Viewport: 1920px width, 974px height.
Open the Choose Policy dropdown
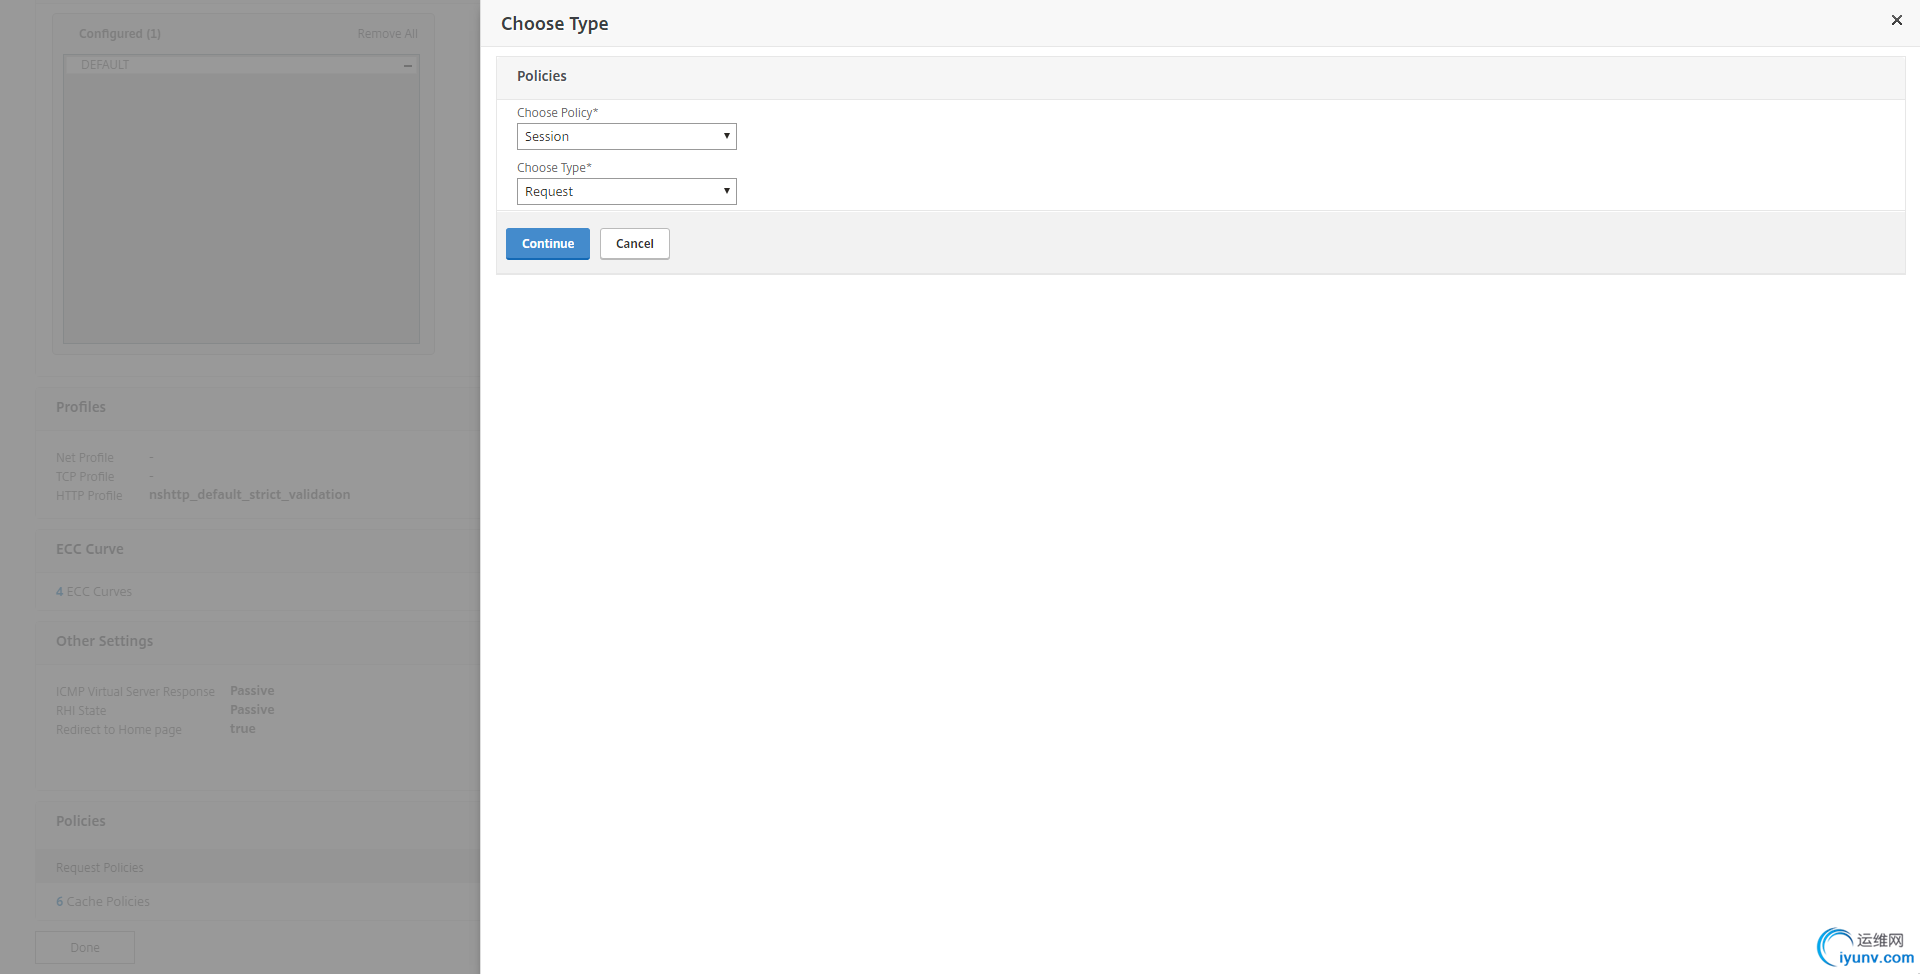point(627,136)
